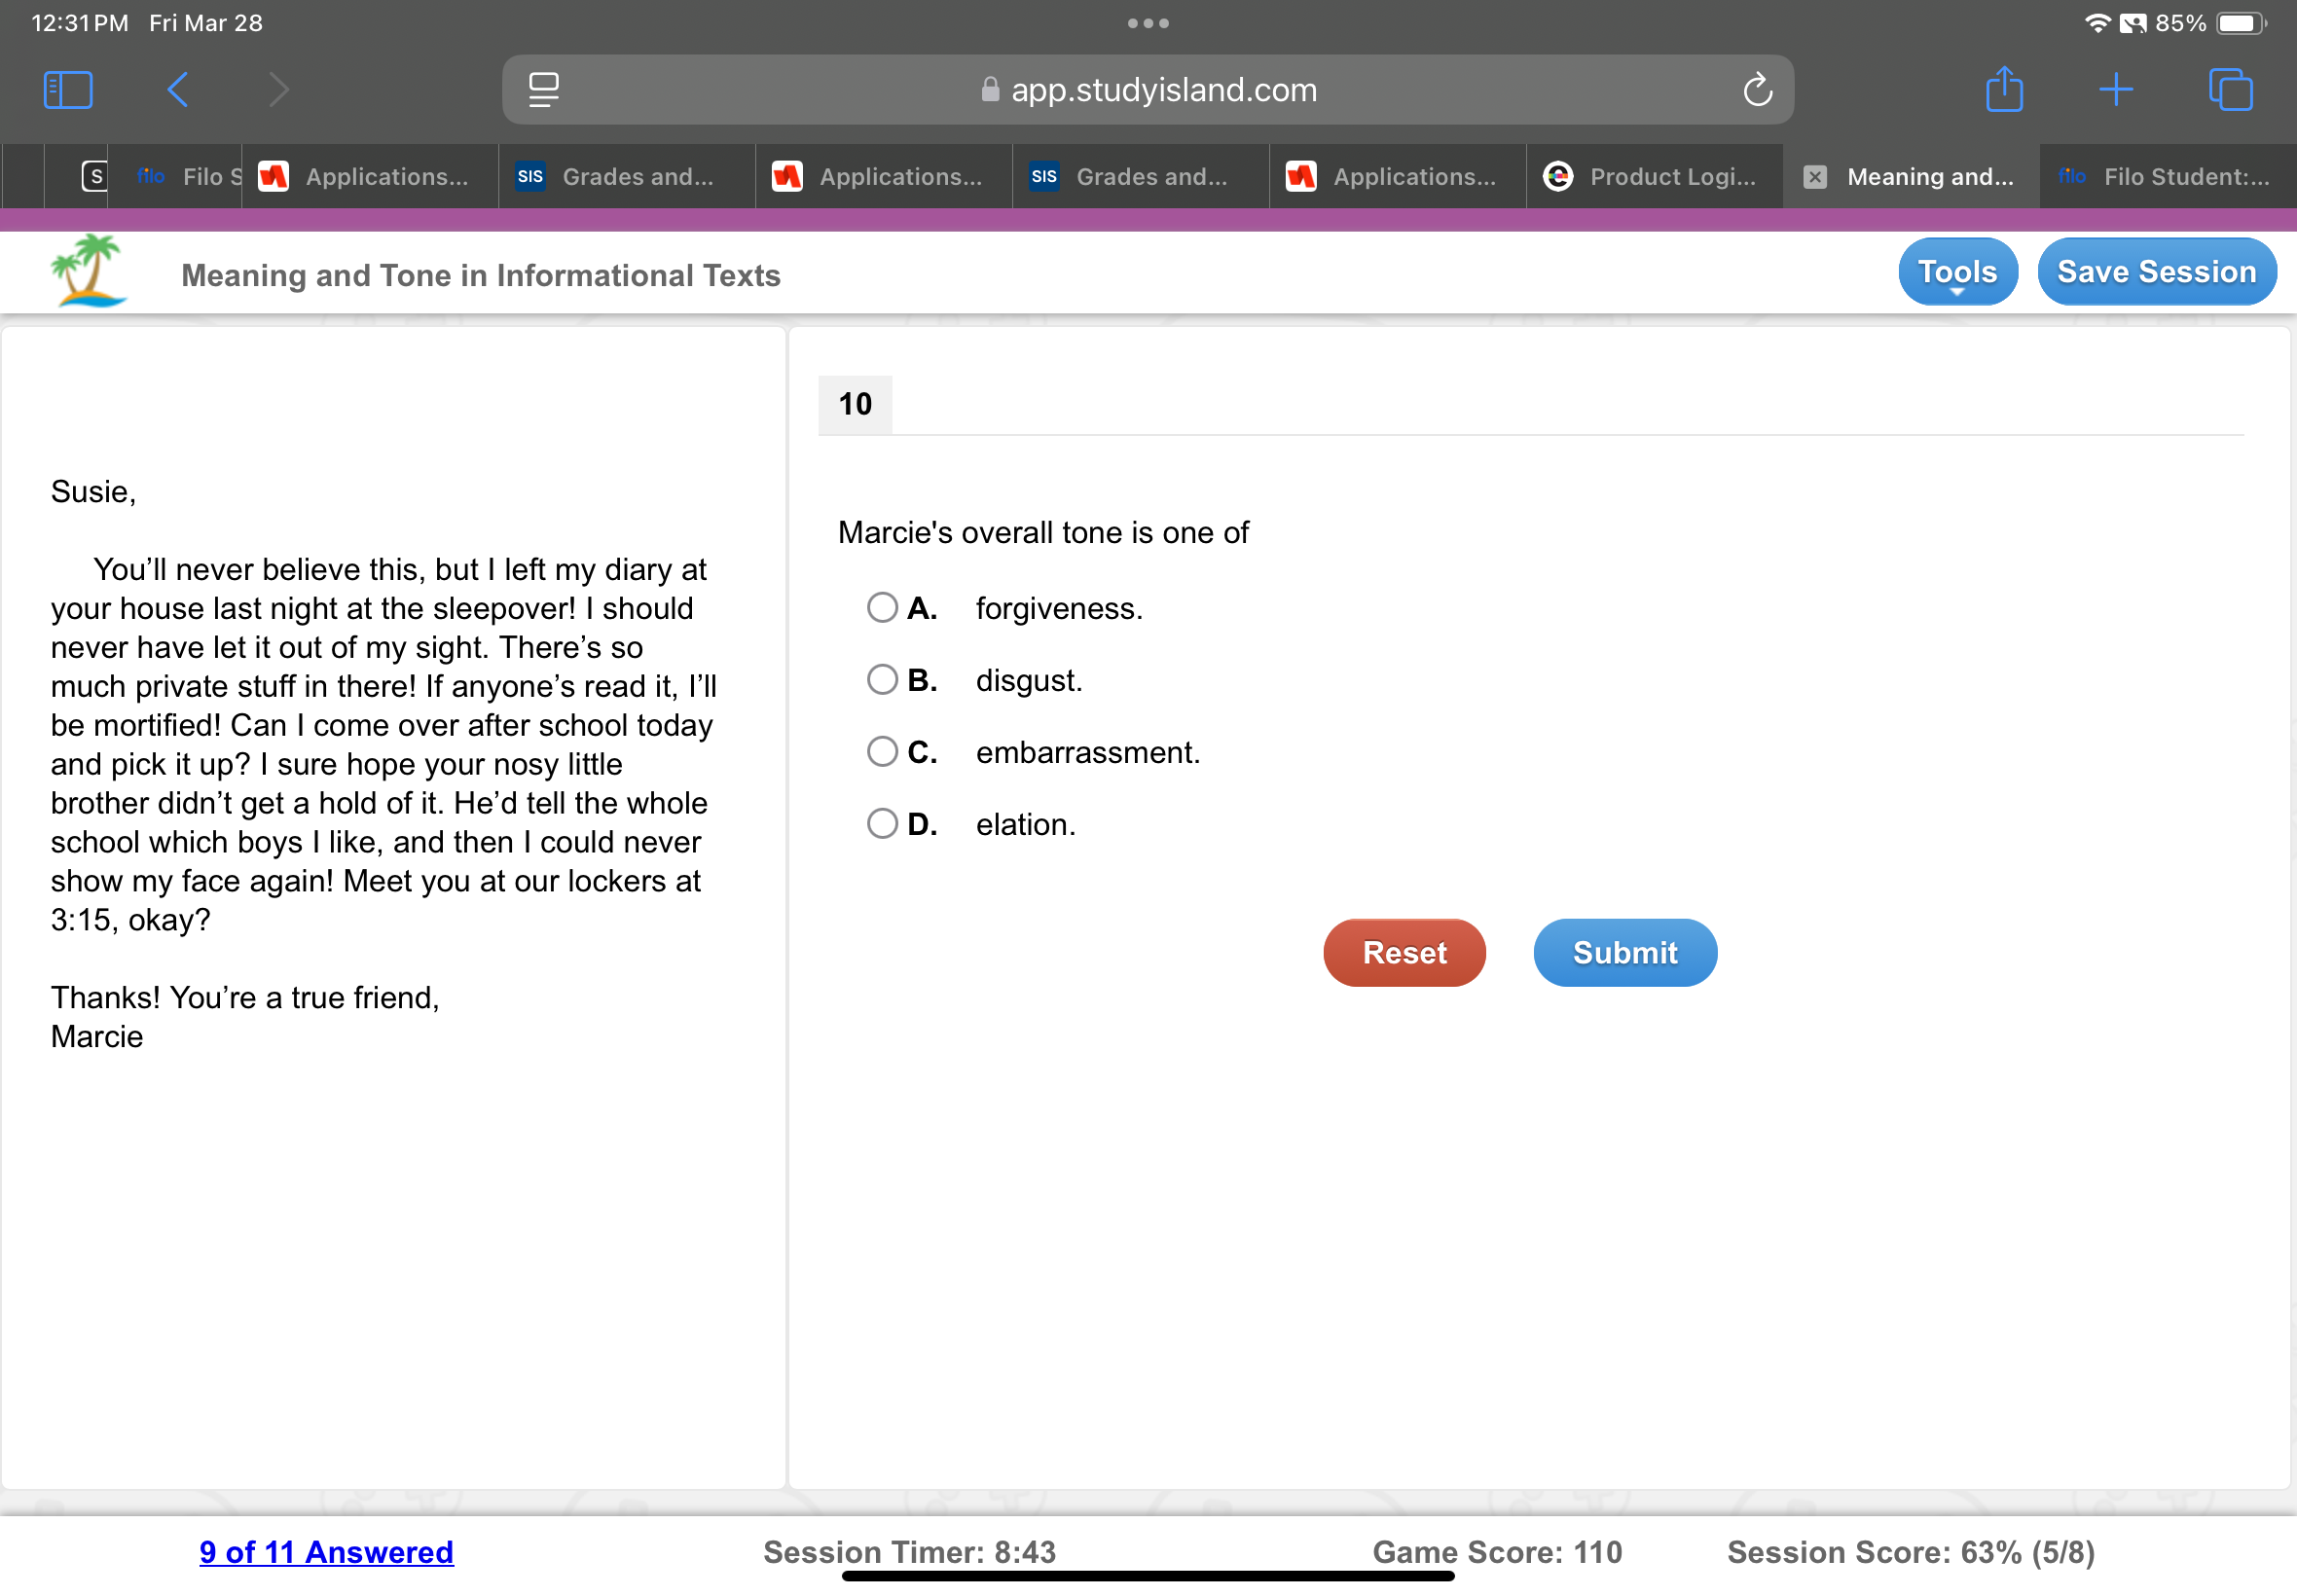Viewport: 2297px width, 1596px height.
Task: Click the signature Marcie in the passage
Action: click(x=97, y=1037)
